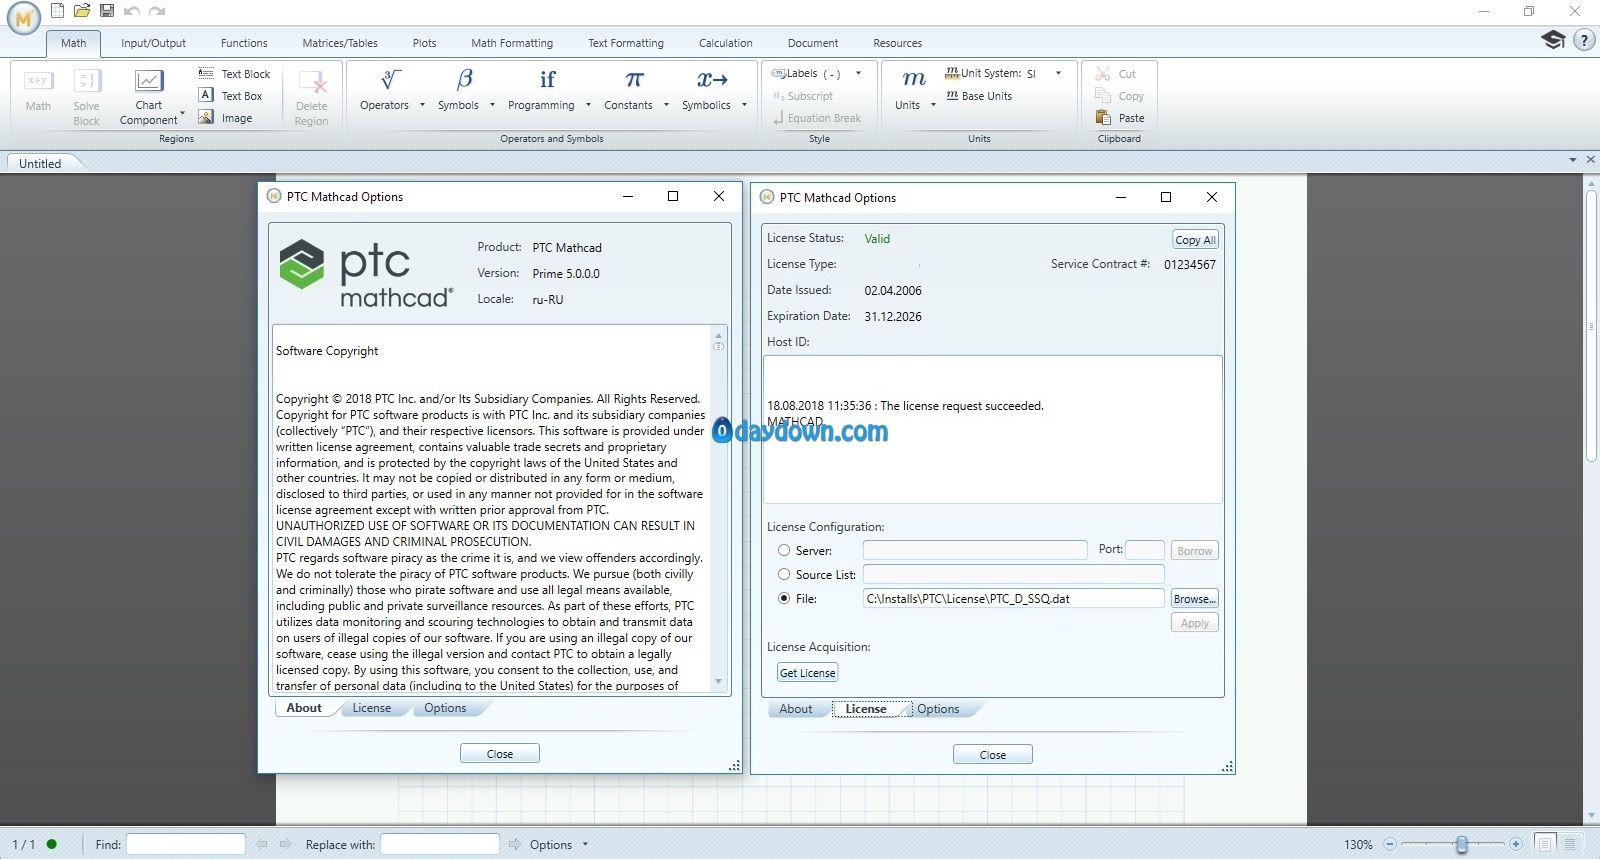Insert a Text Box
Image resolution: width=1600 pixels, height=859 pixels.
[x=231, y=96]
